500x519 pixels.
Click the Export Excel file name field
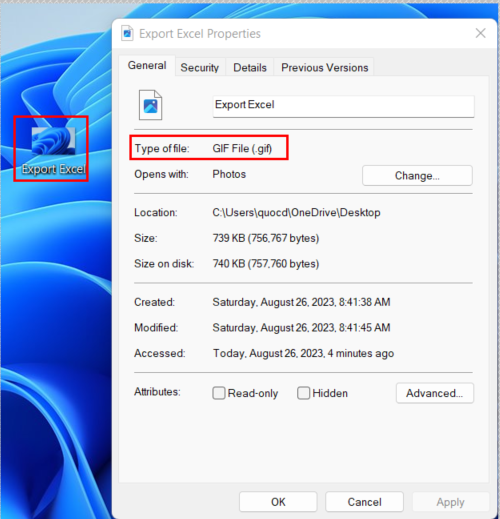[343, 106]
